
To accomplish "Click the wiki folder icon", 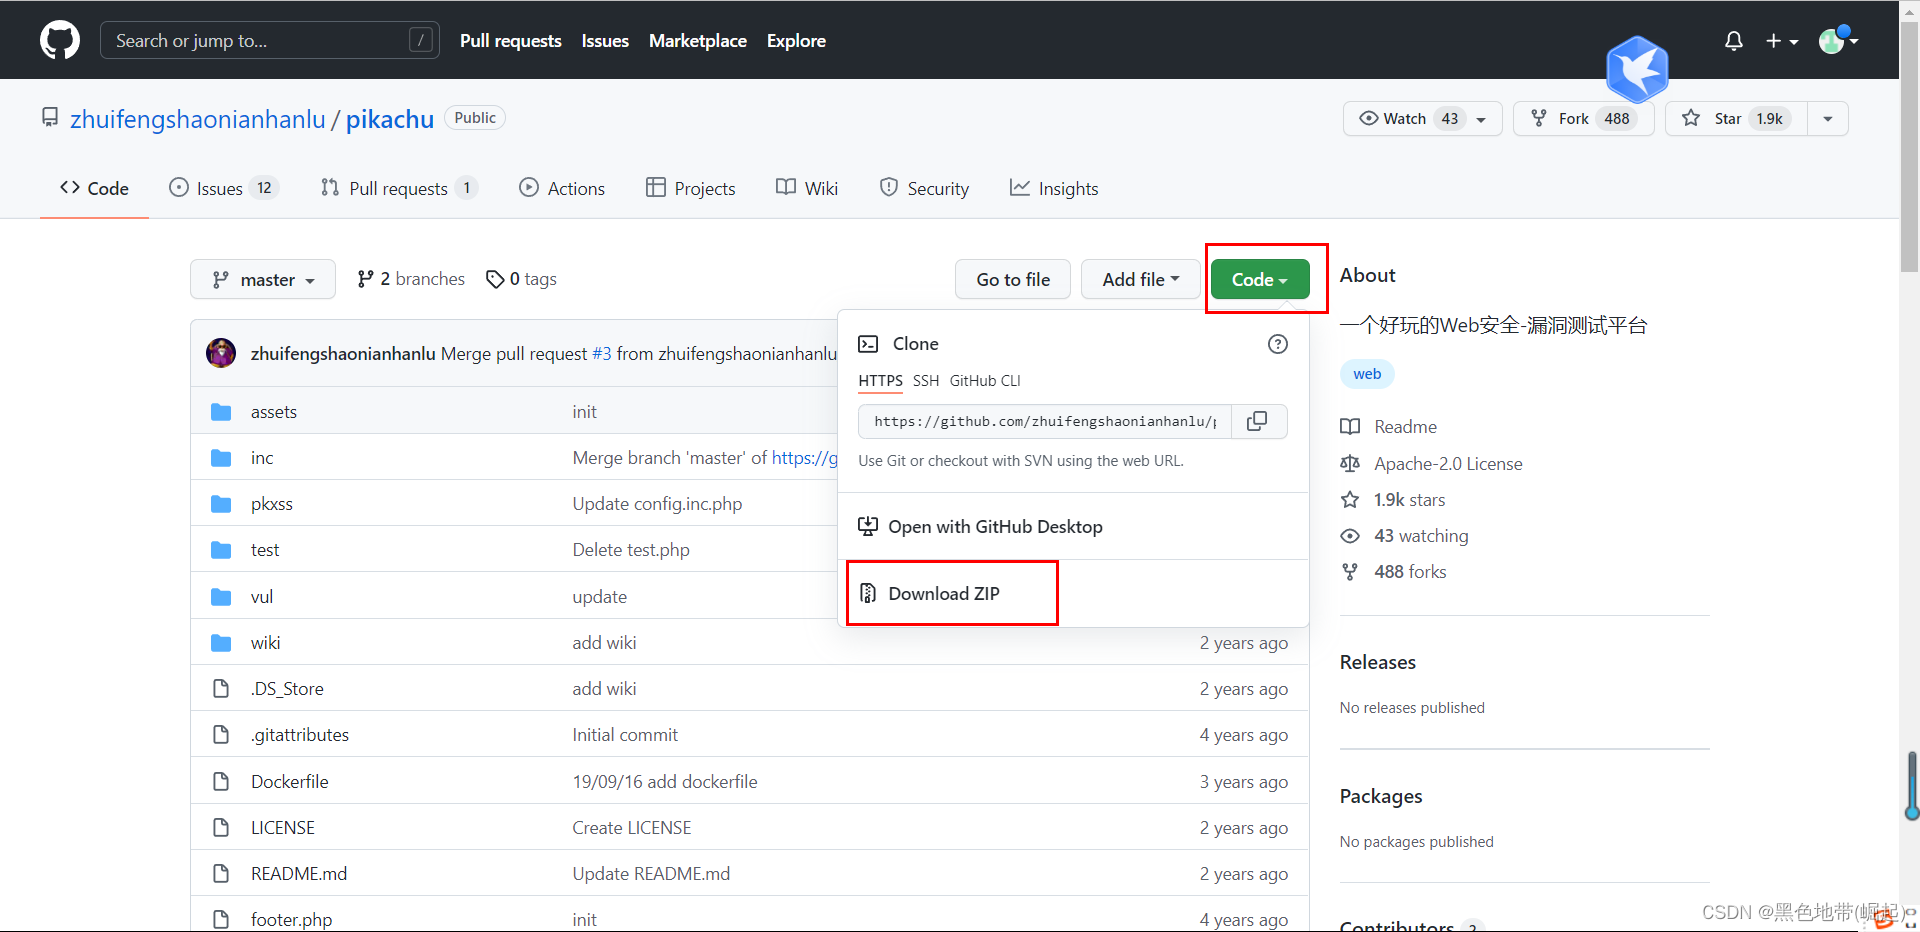I will point(221,643).
